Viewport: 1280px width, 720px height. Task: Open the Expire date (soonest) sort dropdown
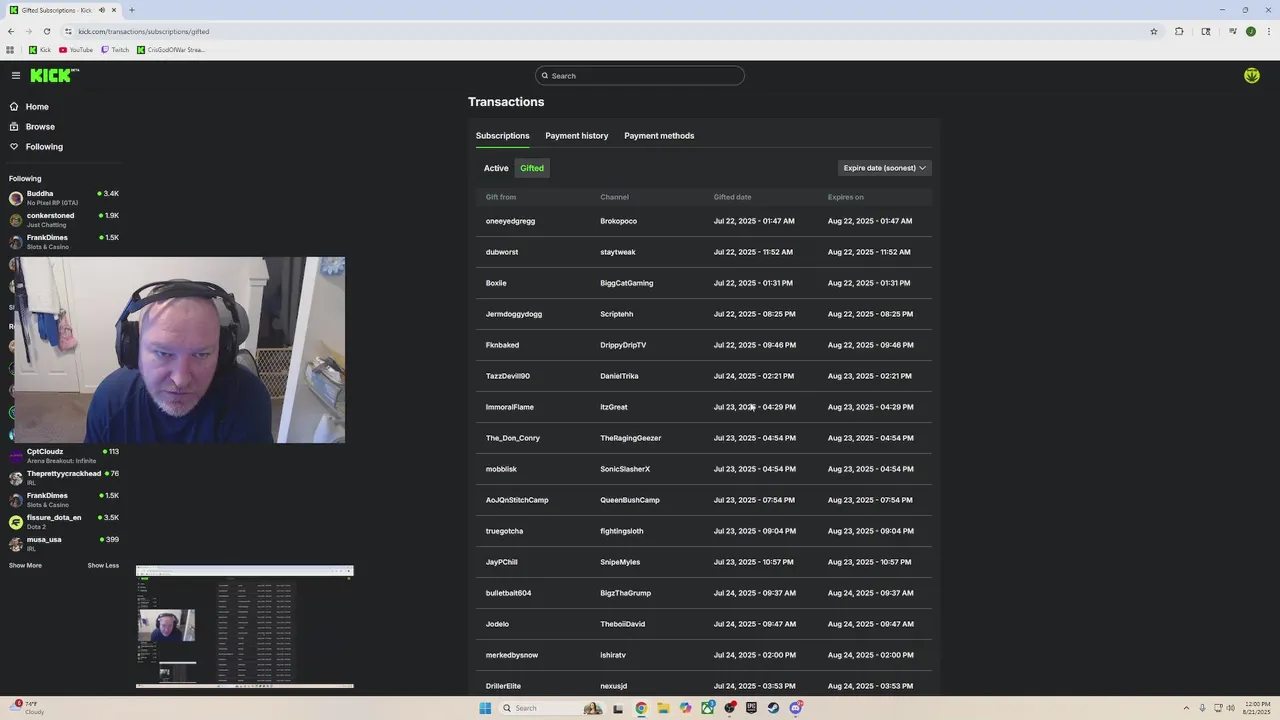[884, 168]
